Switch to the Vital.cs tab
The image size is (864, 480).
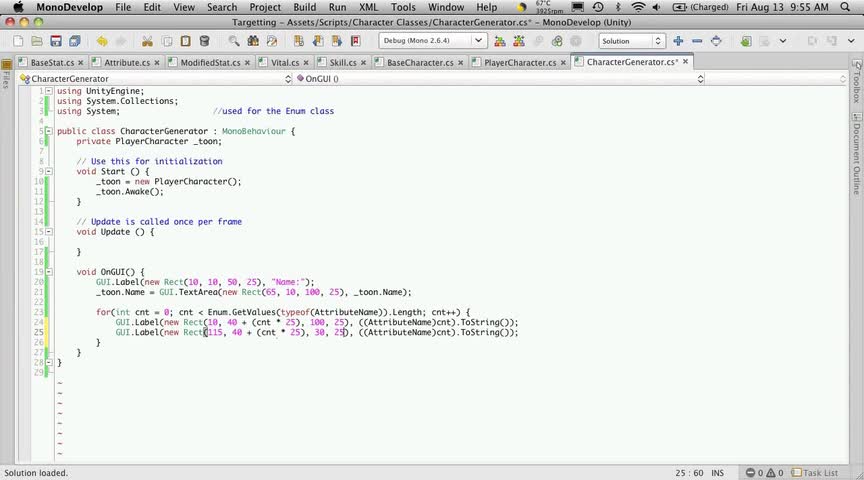point(284,62)
